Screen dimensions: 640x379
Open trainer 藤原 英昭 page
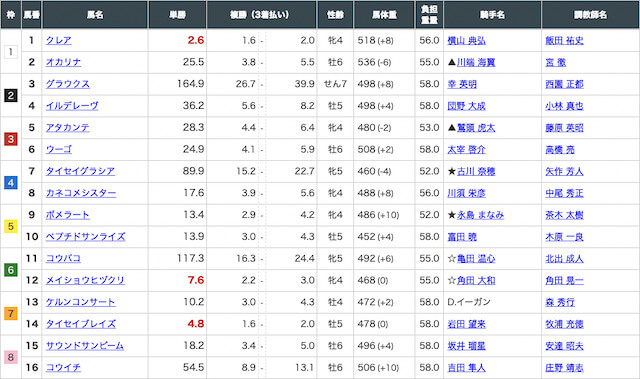pyautogui.click(x=564, y=128)
